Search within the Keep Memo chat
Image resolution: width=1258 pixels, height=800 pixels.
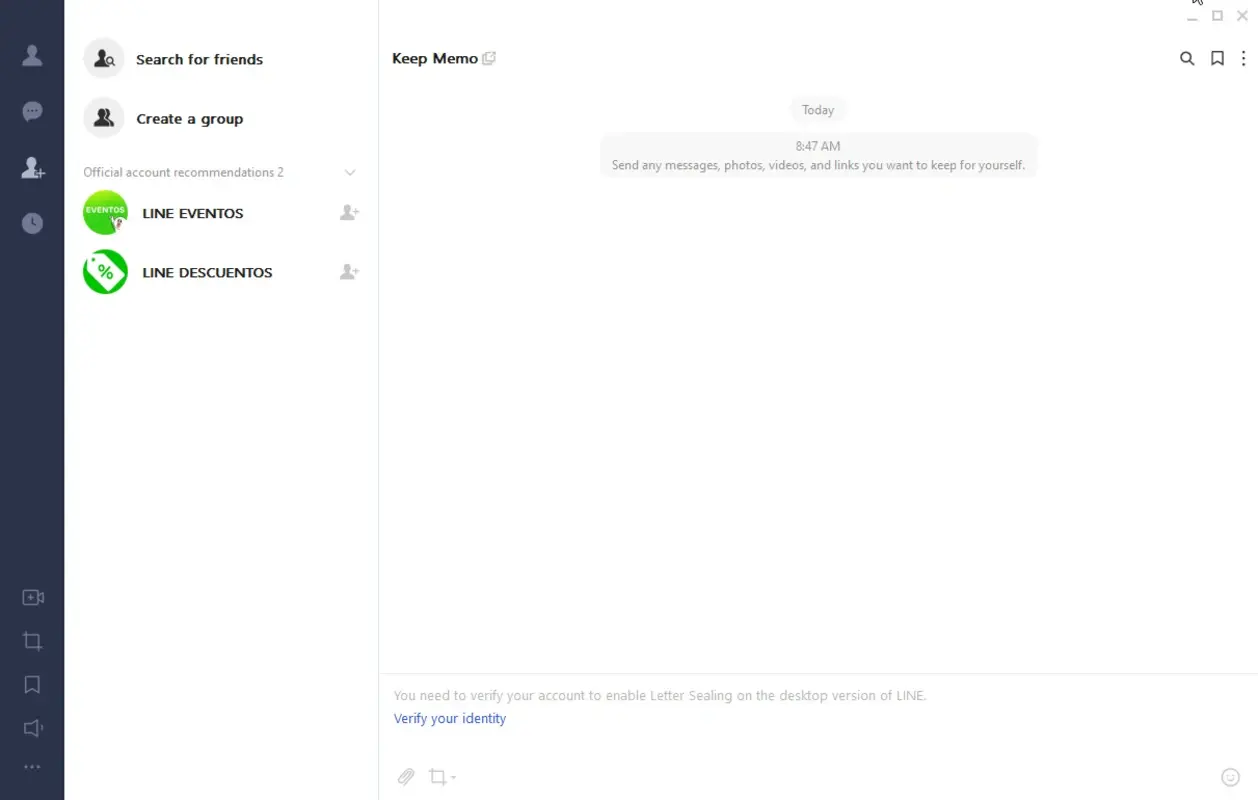coord(1187,58)
